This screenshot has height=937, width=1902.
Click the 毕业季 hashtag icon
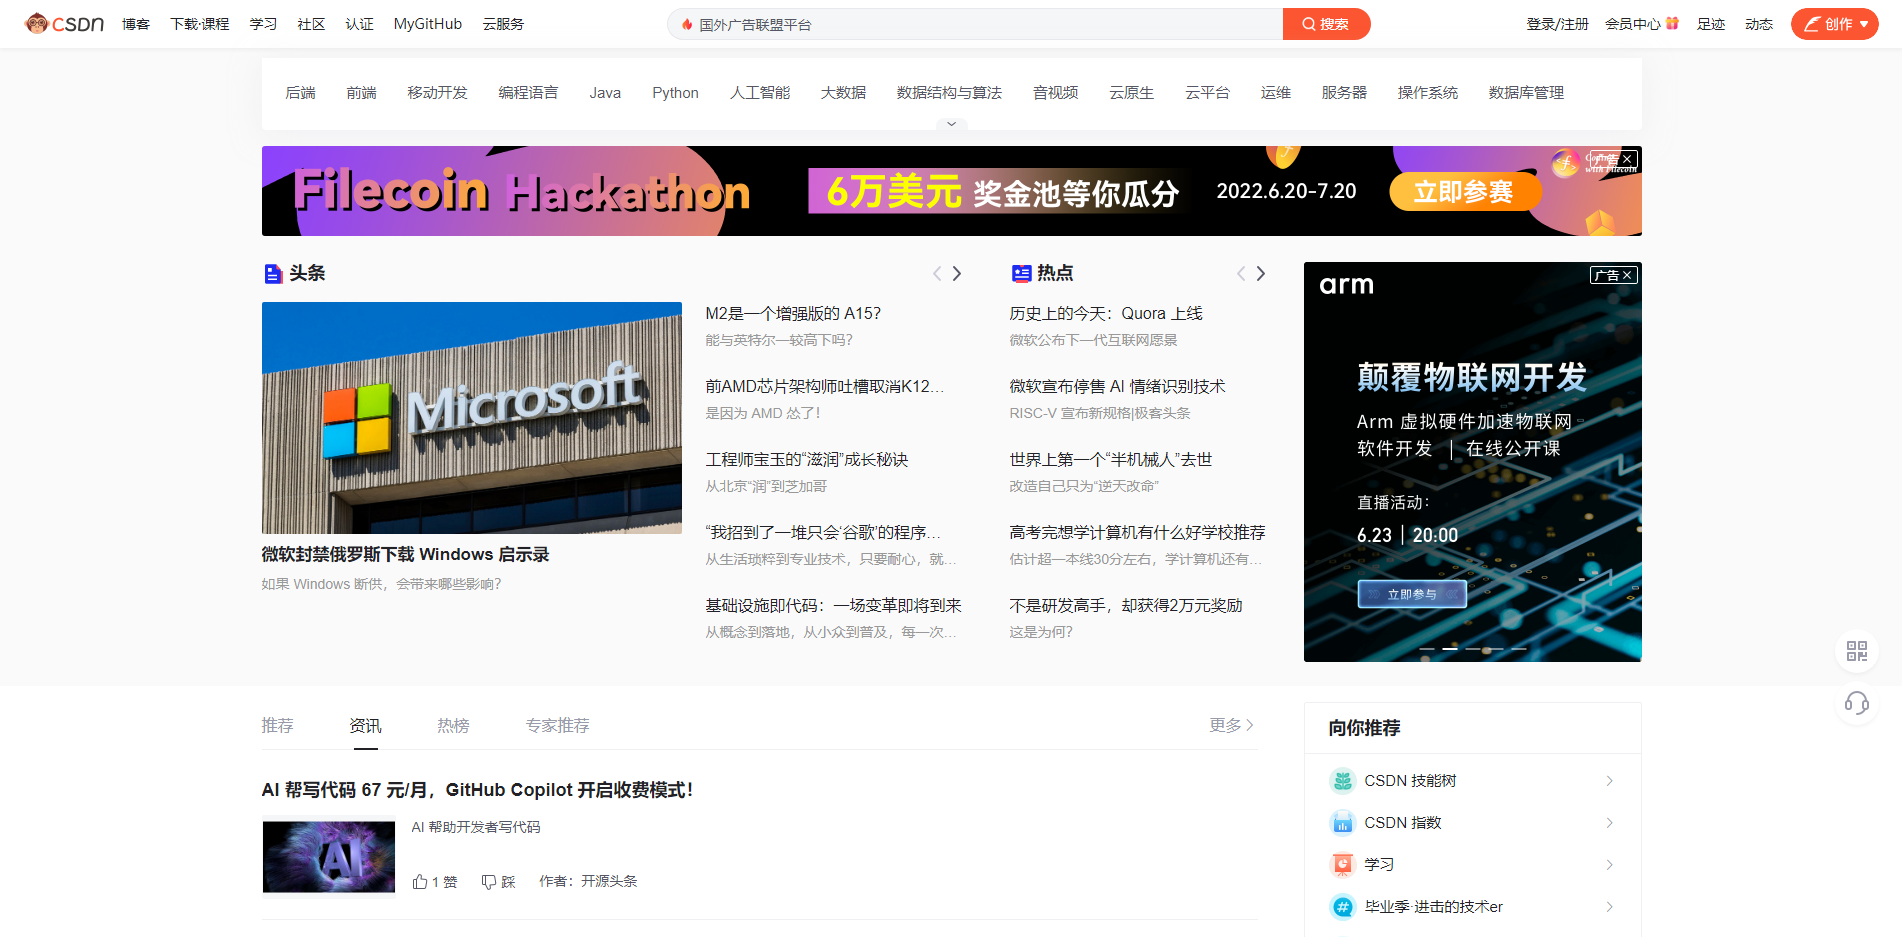point(1342,906)
